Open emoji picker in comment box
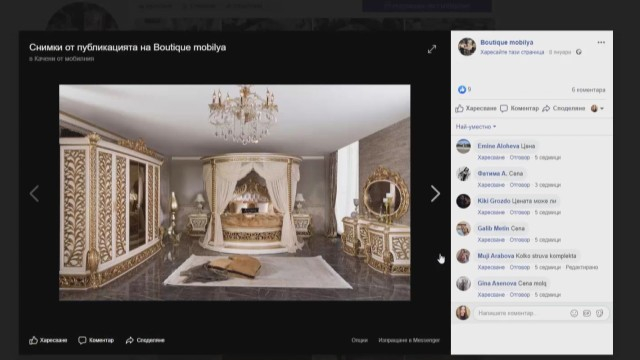The image size is (640, 360). click(x=574, y=313)
